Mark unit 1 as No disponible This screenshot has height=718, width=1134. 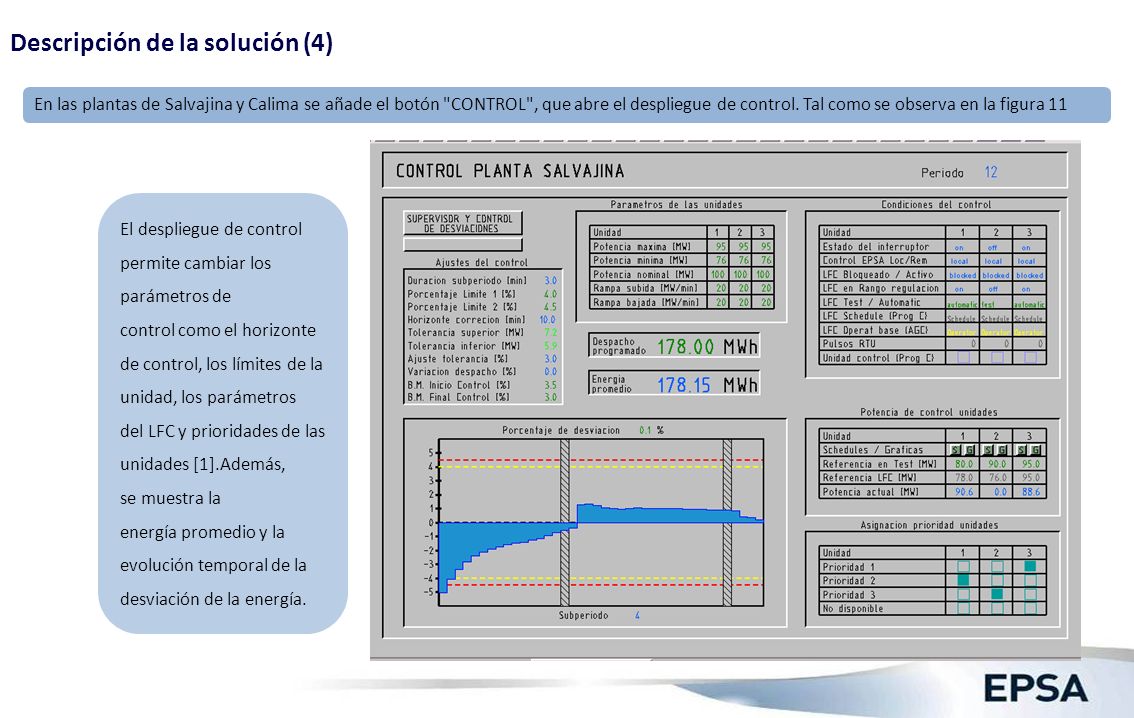(x=963, y=608)
